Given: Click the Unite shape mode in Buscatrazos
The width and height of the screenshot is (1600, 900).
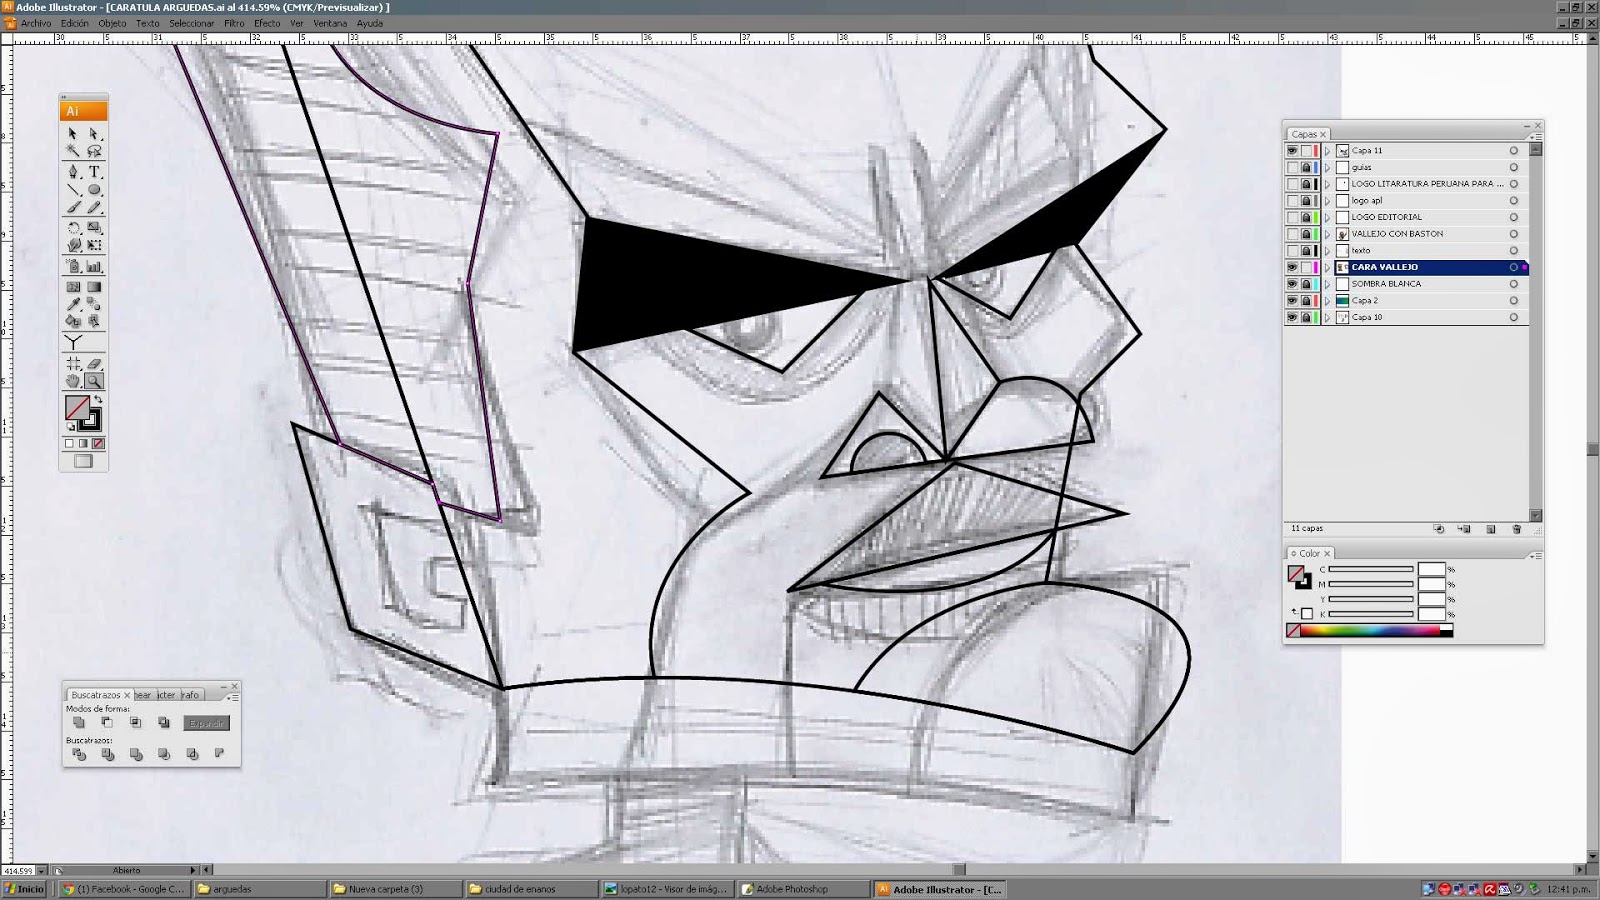Looking at the screenshot, I should [79, 722].
